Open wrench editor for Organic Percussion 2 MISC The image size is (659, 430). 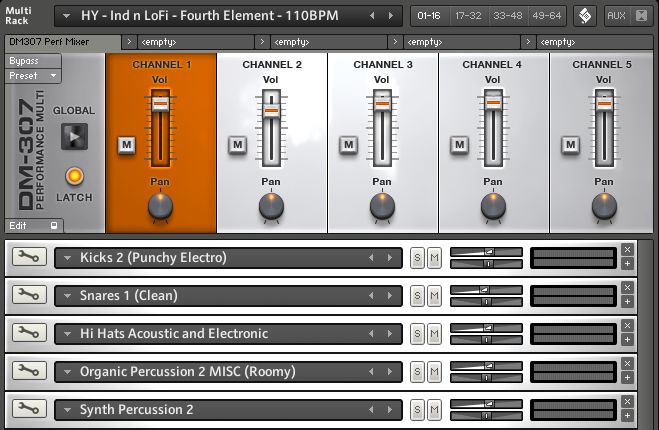tap(29, 371)
